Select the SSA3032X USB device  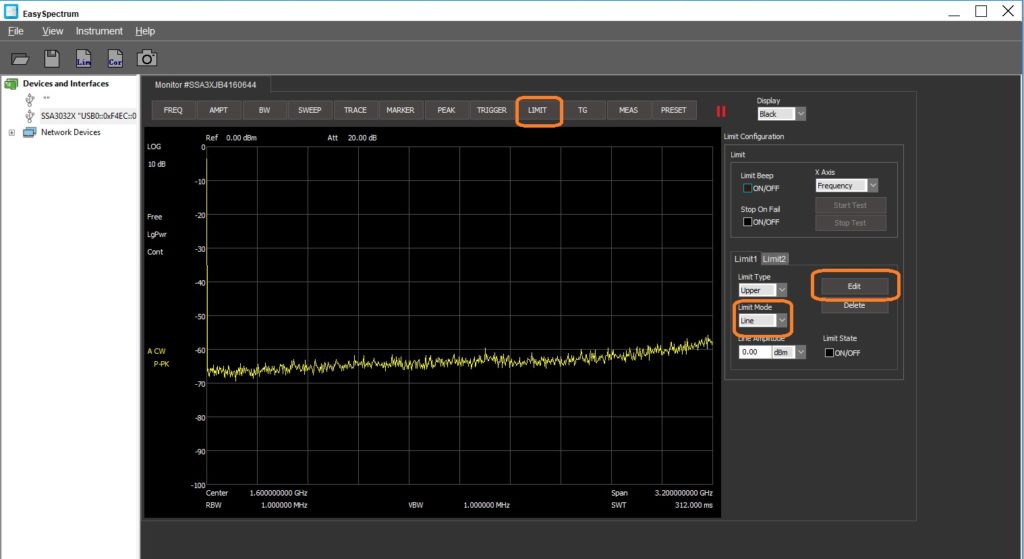88,115
